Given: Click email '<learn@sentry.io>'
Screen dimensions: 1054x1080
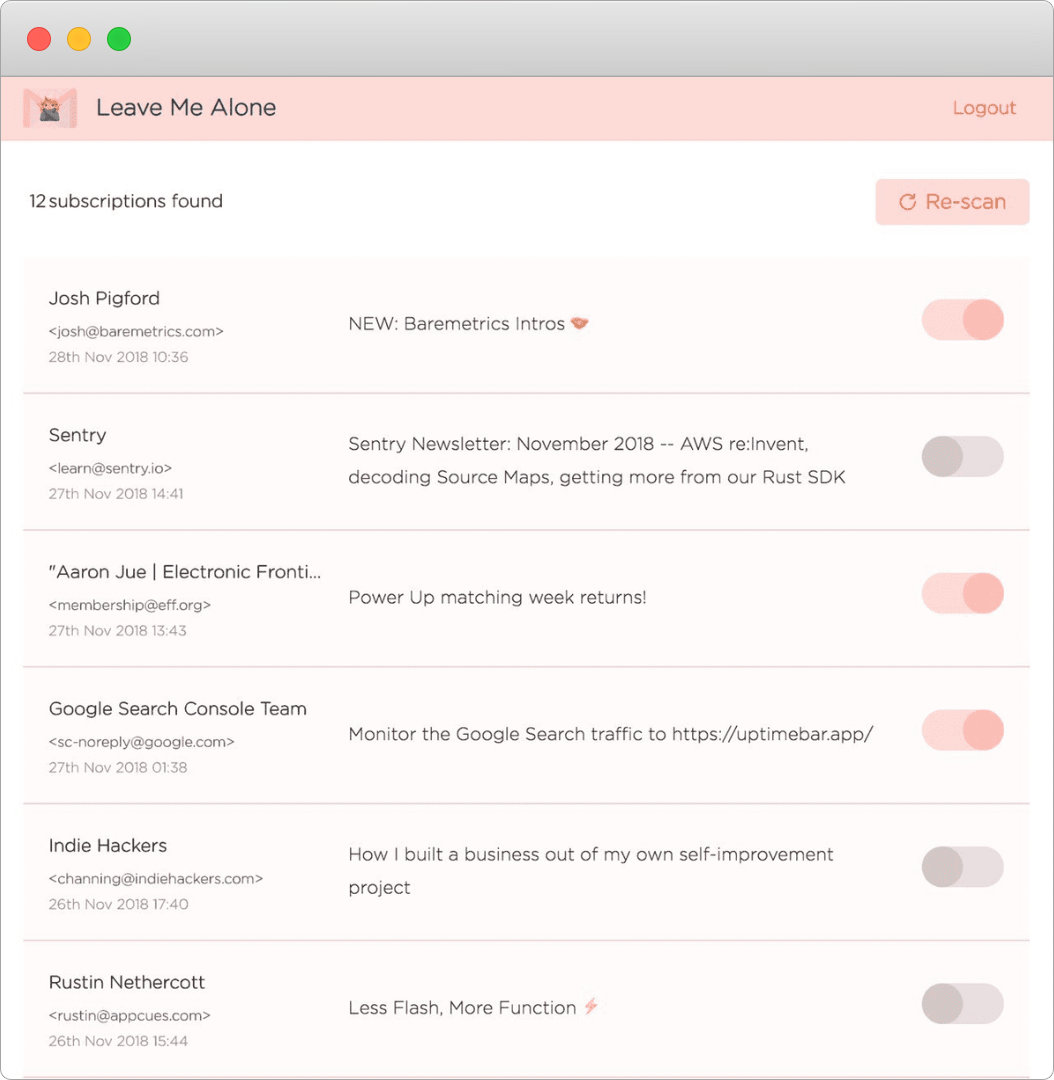Looking at the screenshot, I should [110, 468].
